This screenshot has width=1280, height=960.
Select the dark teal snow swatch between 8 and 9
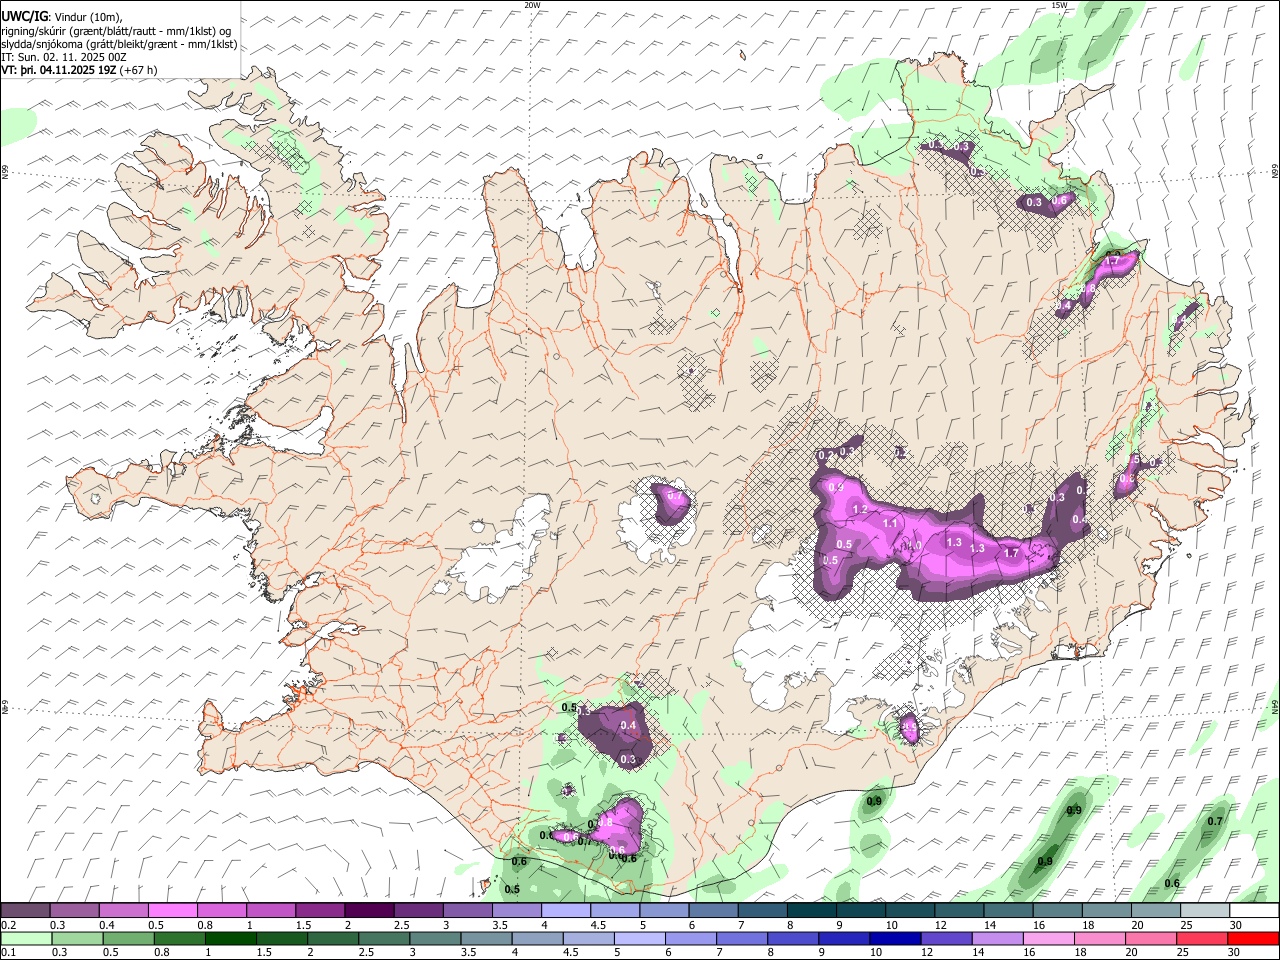(811, 910)
